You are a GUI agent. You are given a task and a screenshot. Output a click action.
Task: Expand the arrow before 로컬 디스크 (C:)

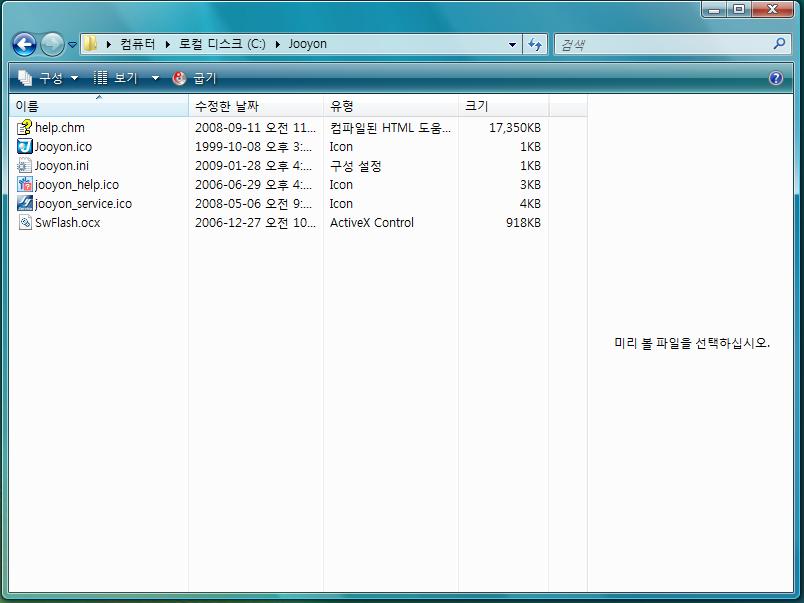[168, 45]
